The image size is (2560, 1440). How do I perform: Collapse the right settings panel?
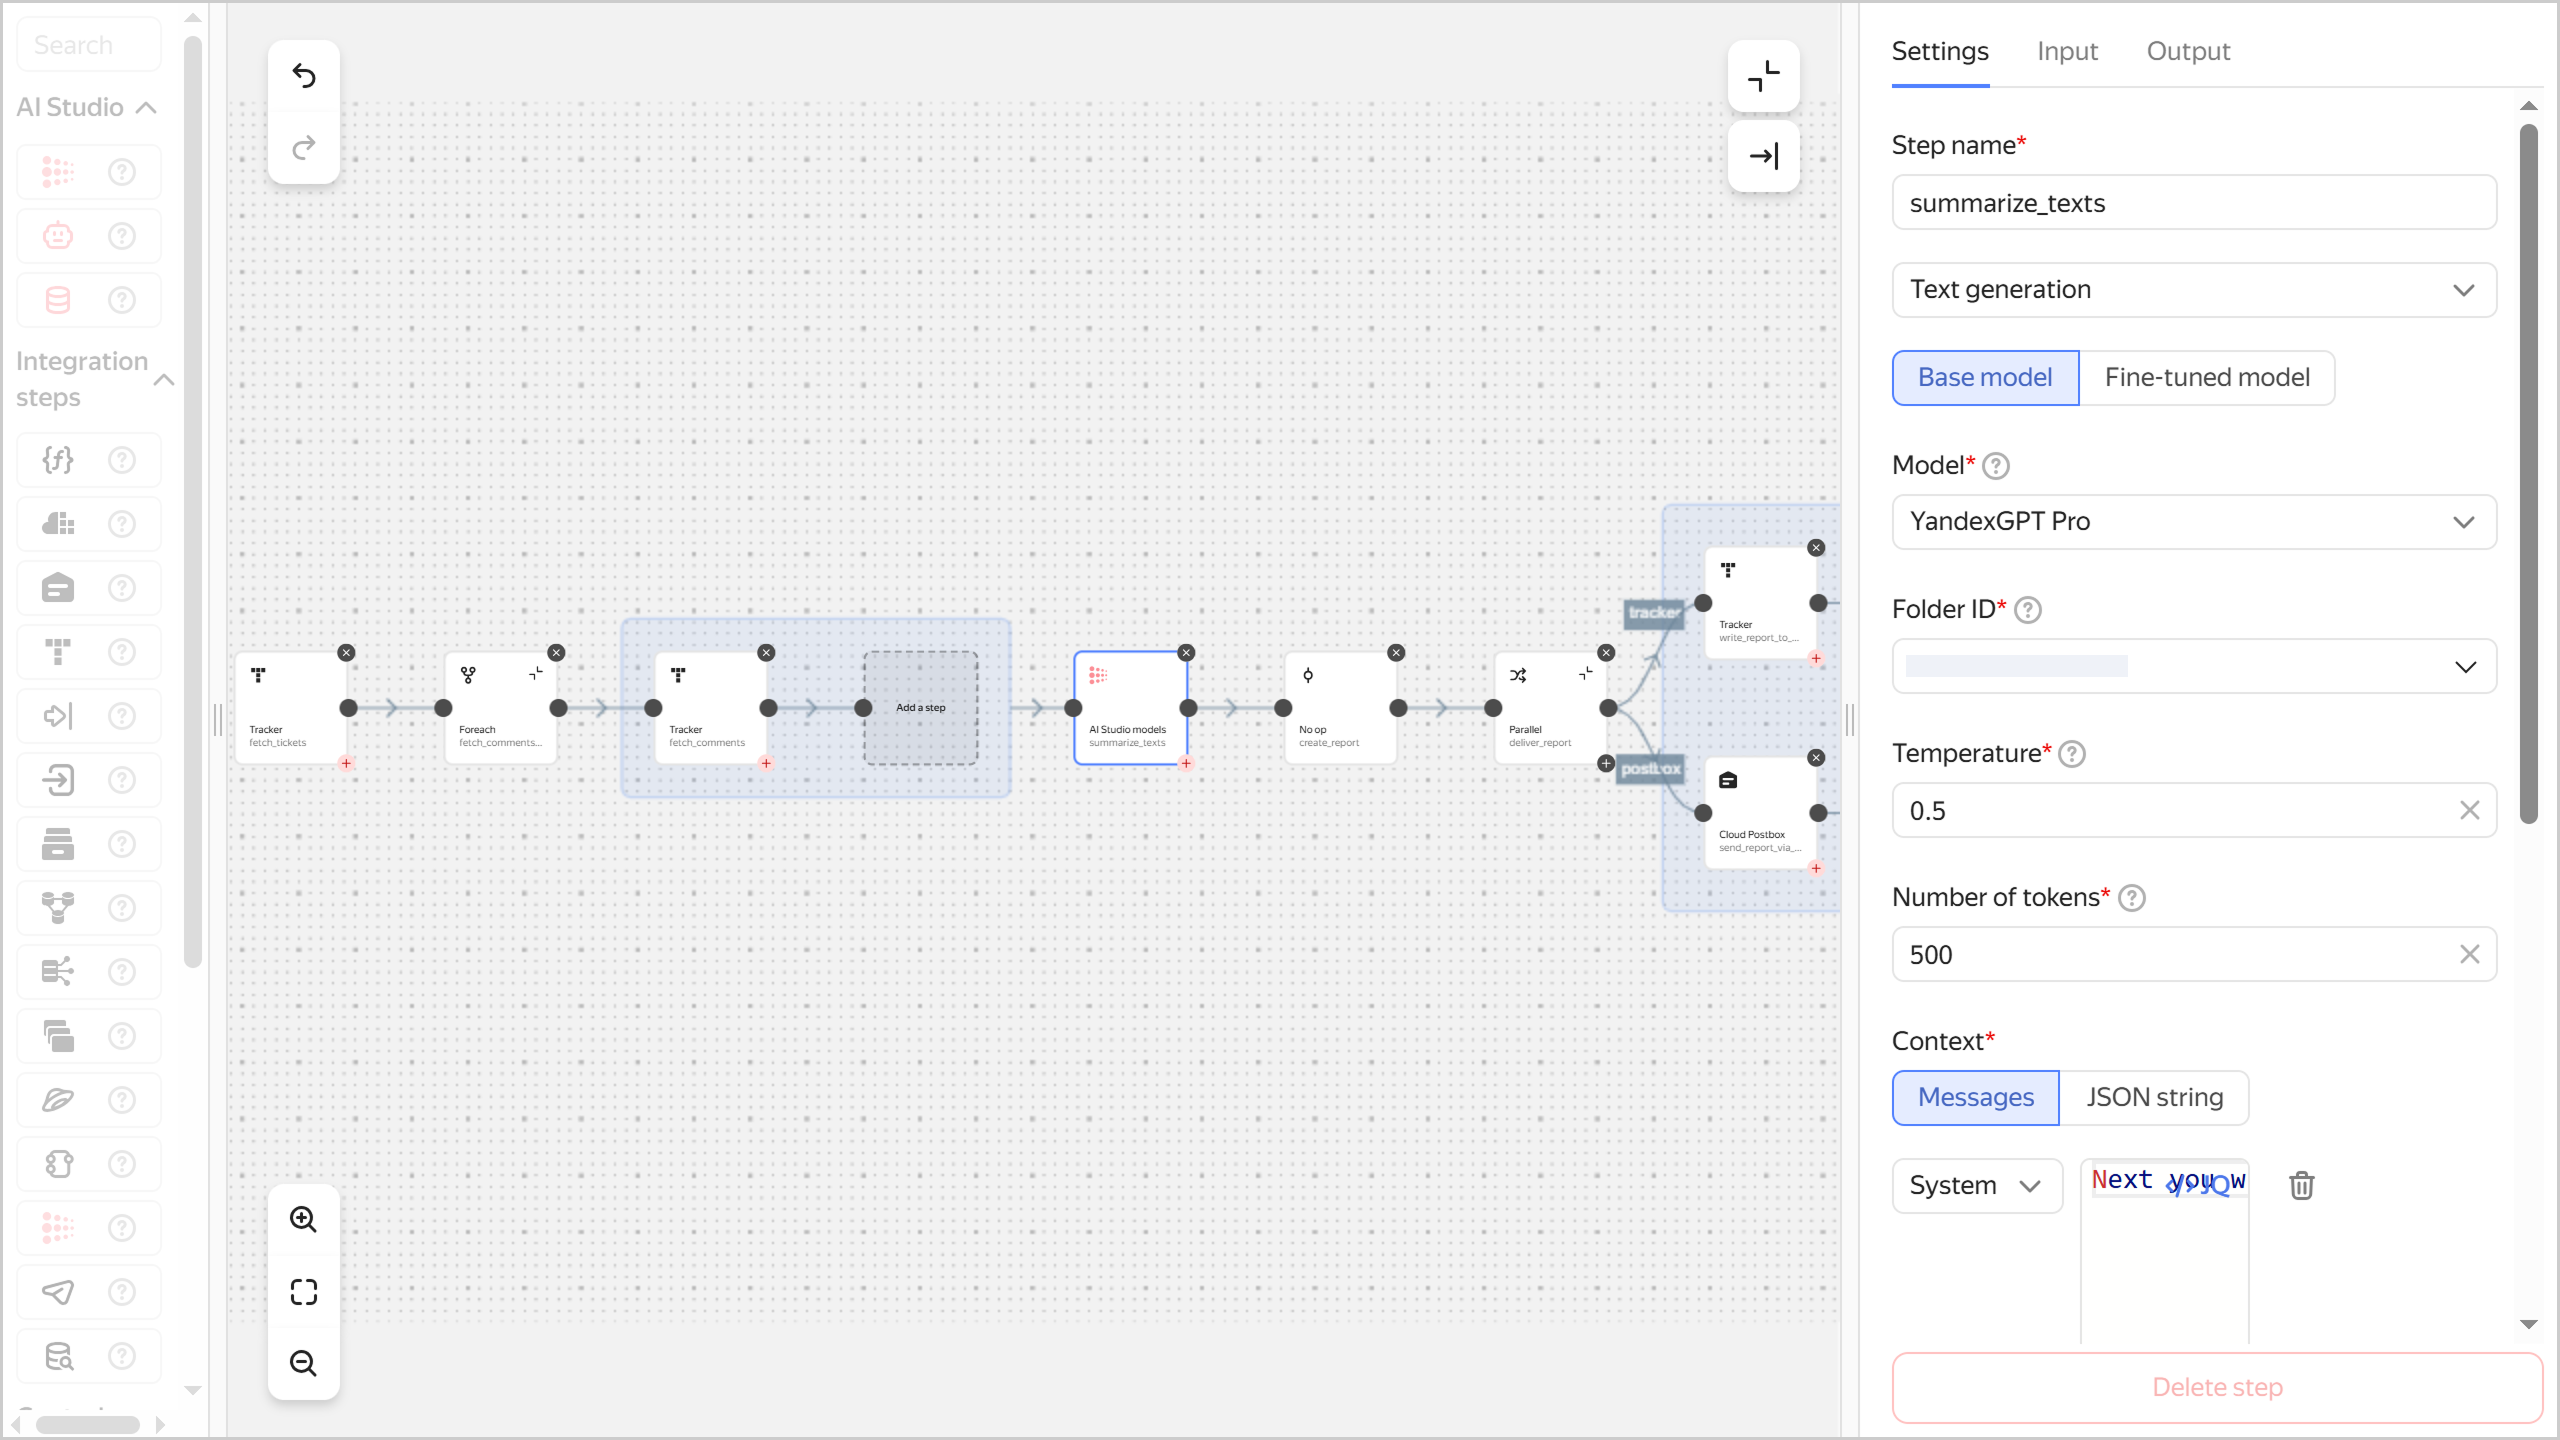[1763, 156]
